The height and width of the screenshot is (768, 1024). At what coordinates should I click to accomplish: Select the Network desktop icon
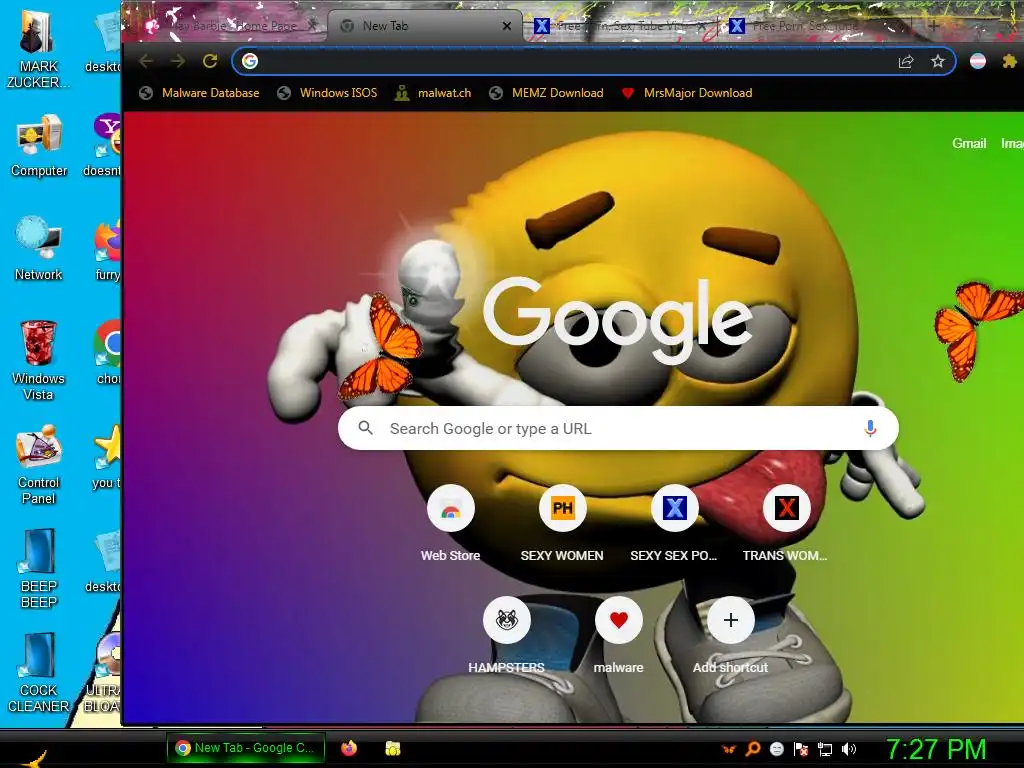[x=39, y=248]
